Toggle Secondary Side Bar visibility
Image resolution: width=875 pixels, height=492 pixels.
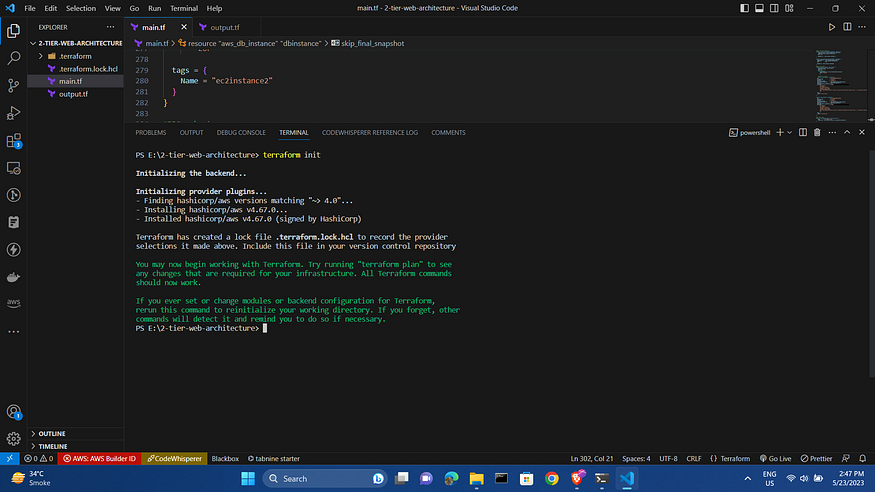pyautogui.click(x=774, y=8)
